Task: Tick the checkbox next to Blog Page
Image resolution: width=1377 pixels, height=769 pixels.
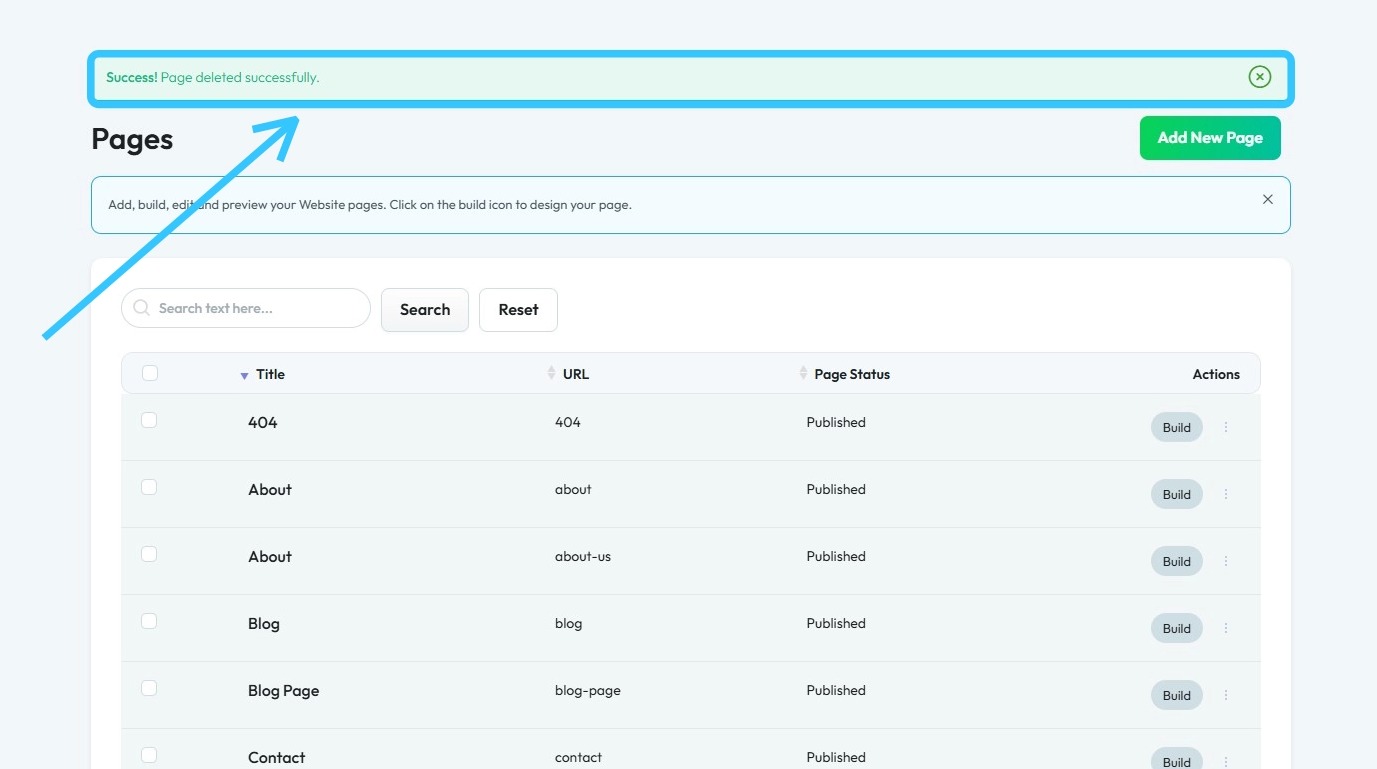Action: click(149, 688)
